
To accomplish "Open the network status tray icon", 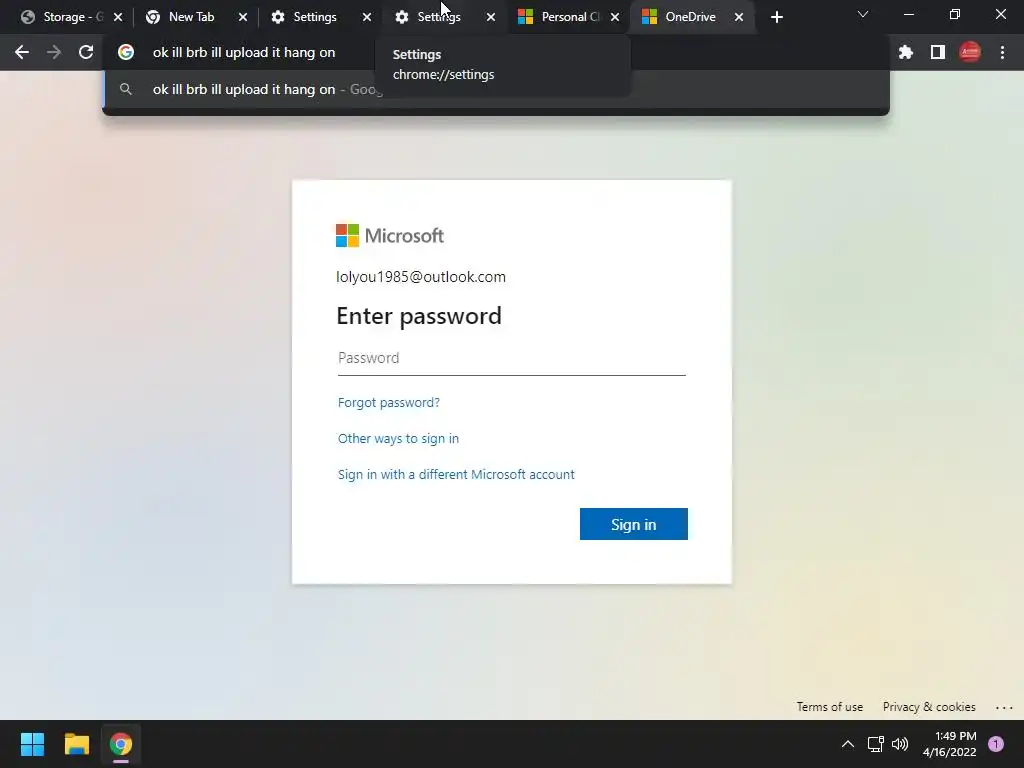I will pyautogui.click(x=875, y=744).
